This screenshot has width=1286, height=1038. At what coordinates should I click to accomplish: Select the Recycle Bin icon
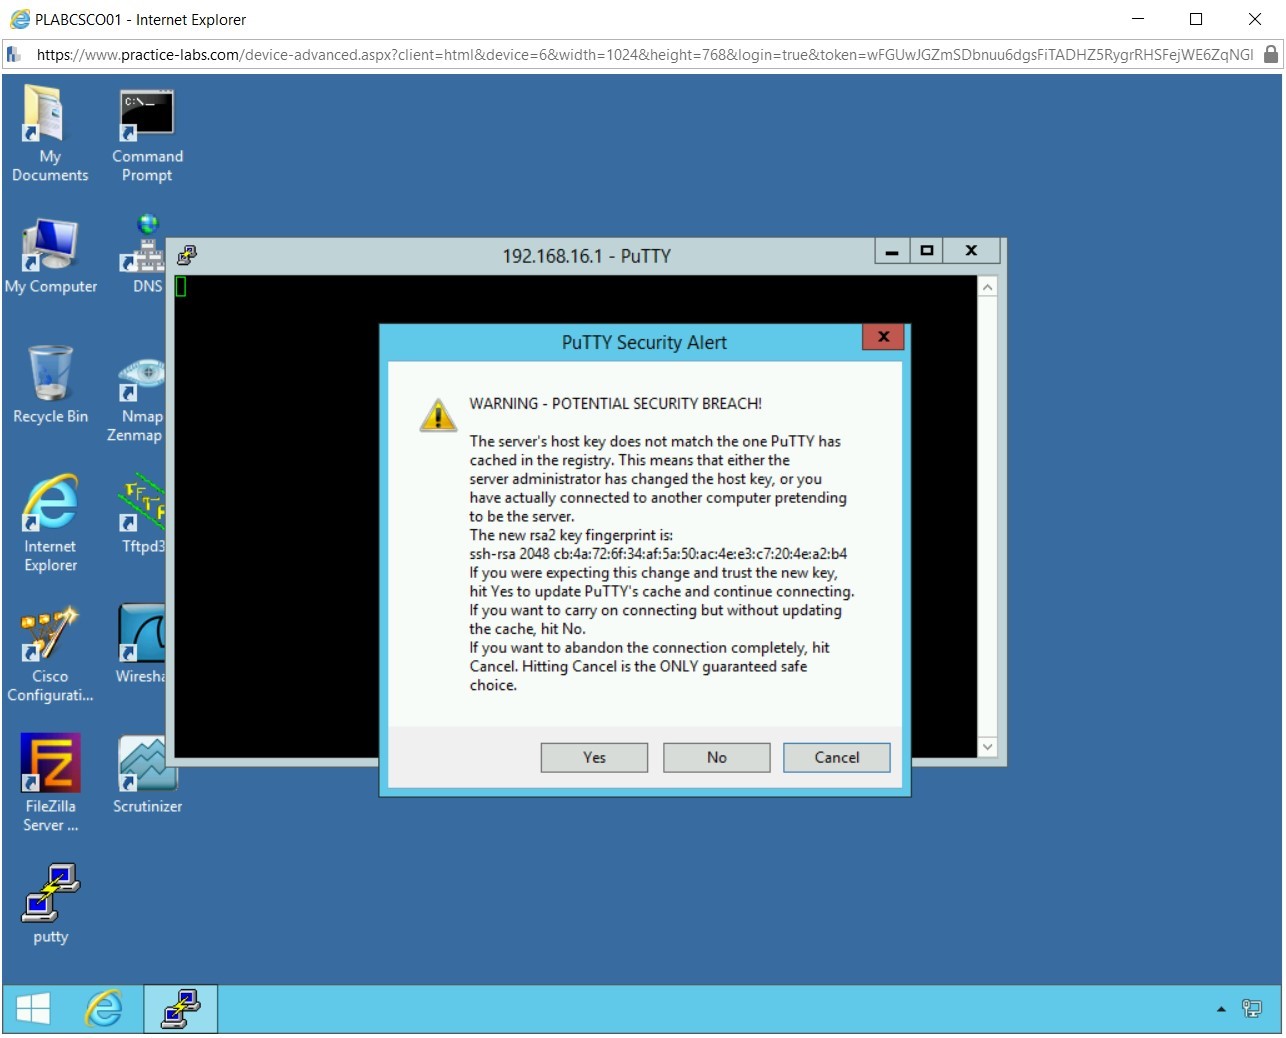click(x=50, y=385)
